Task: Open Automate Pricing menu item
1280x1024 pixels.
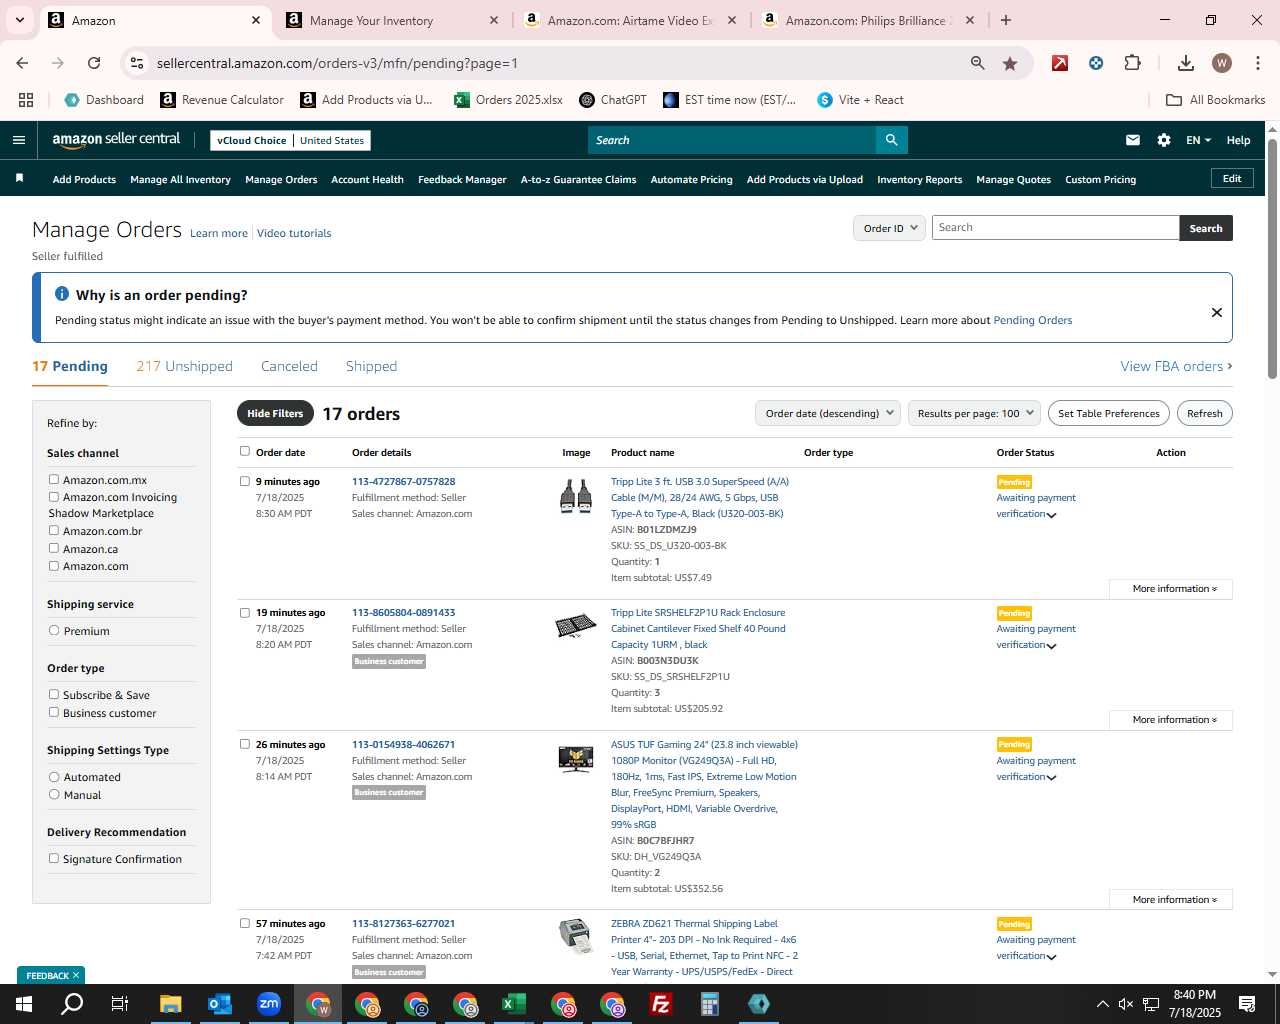Action: pos(691,179)
